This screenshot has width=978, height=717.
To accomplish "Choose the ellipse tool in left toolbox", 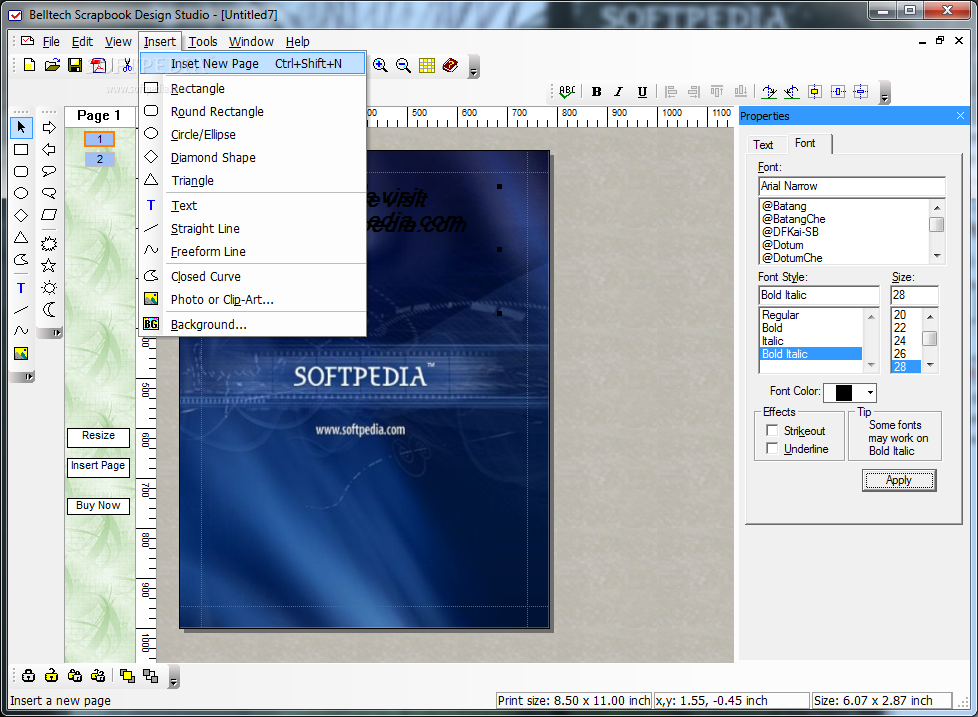I will [x=21, y=193].
